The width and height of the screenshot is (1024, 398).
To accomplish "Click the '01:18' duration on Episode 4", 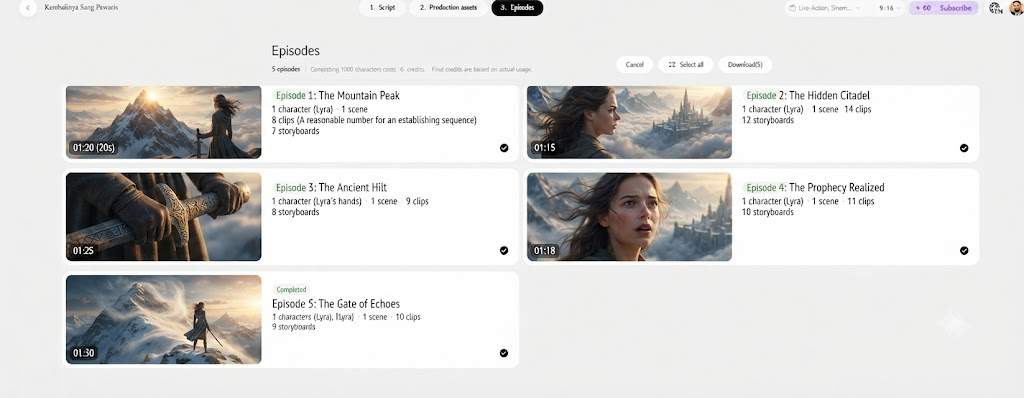I will click(545, 250).
